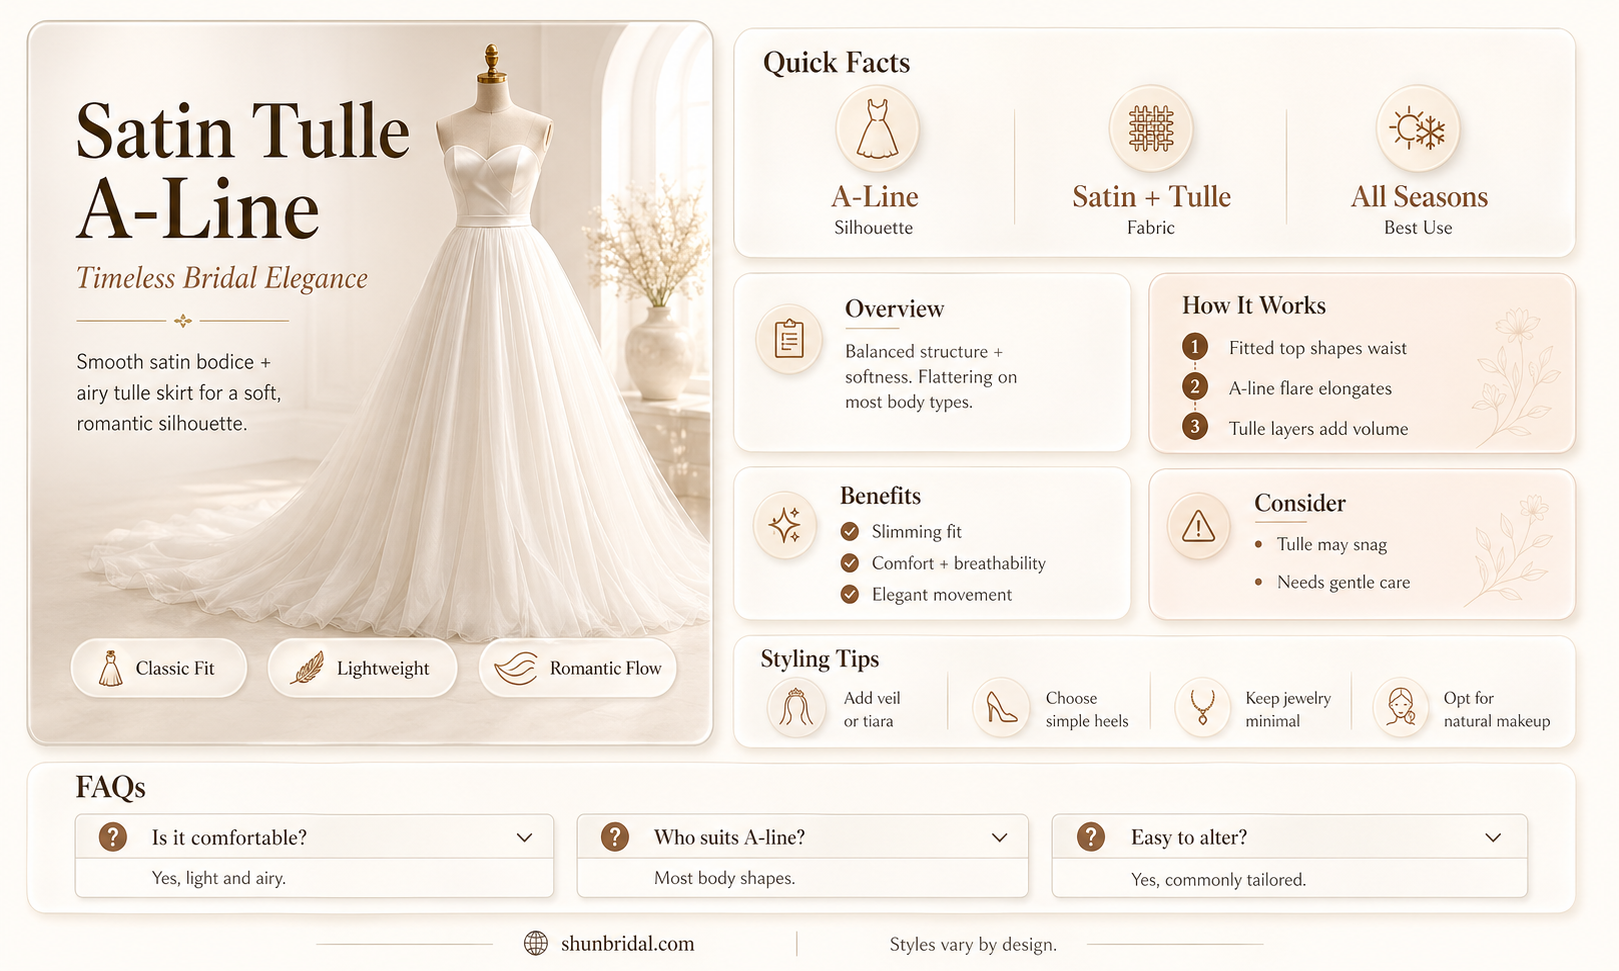The width and height of the screenshot is (1619, 971).
Task: Toggle the Elegant movement checkmark
Action: [x=850, y=594]
